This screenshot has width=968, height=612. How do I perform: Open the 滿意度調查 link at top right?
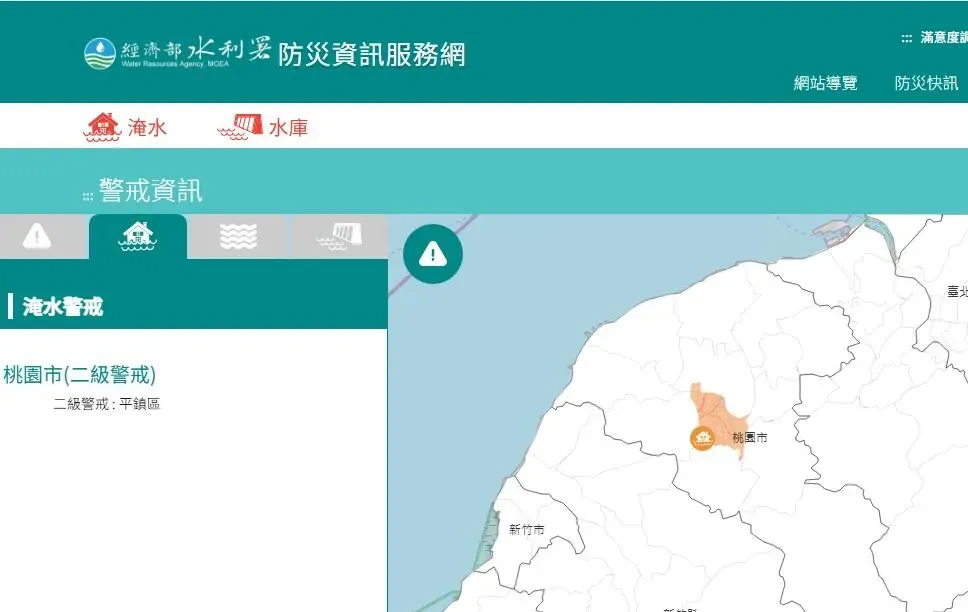(943, 38)
